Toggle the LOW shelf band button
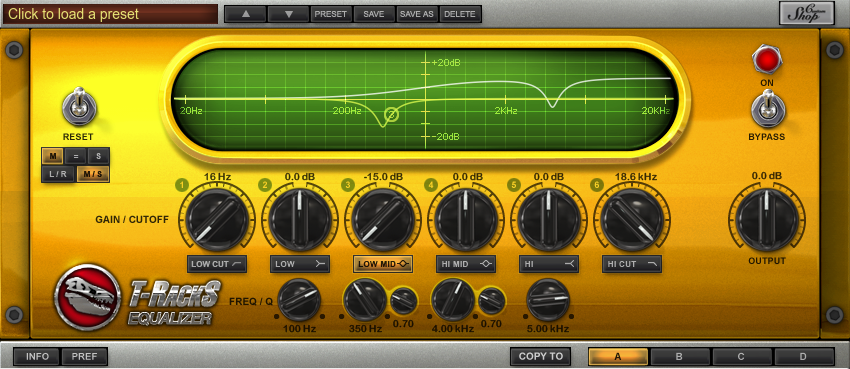Screen dimensions: 850x369 tap(300, 264)
